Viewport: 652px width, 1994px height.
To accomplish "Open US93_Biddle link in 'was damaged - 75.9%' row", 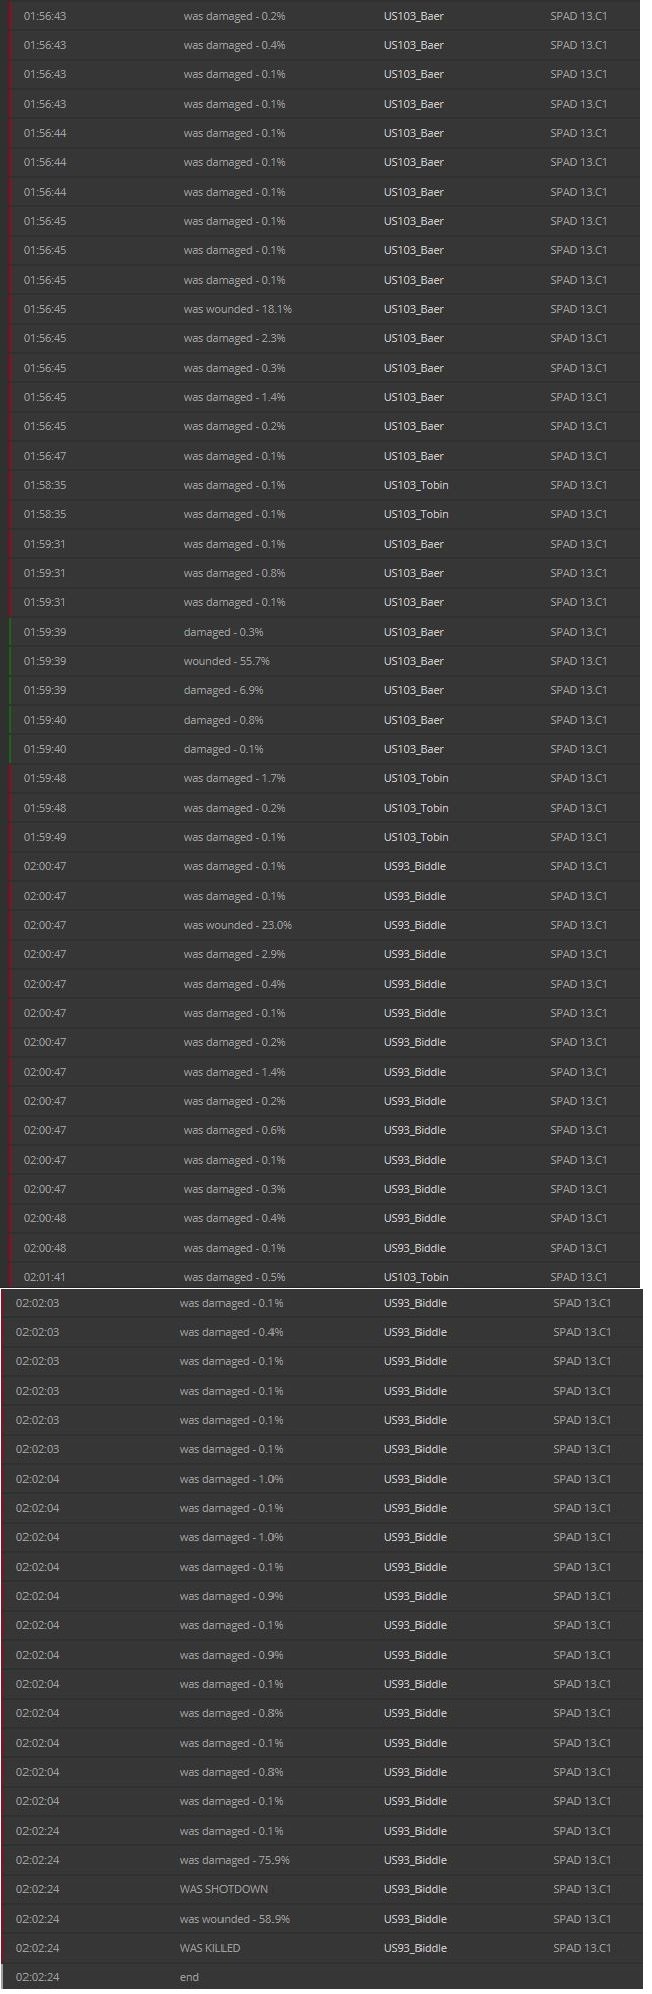I will [x=415, y=1860].
